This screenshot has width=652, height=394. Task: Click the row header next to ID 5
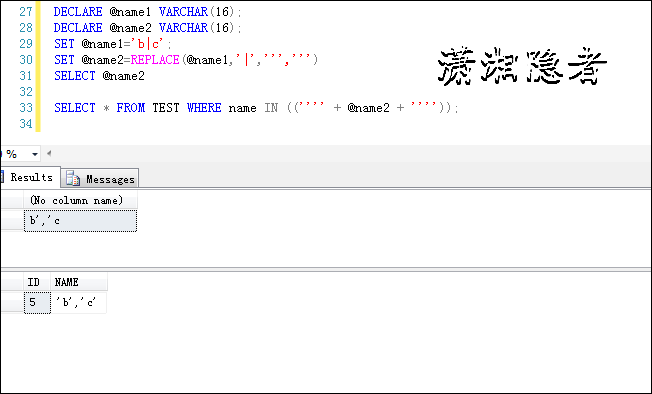12,303
